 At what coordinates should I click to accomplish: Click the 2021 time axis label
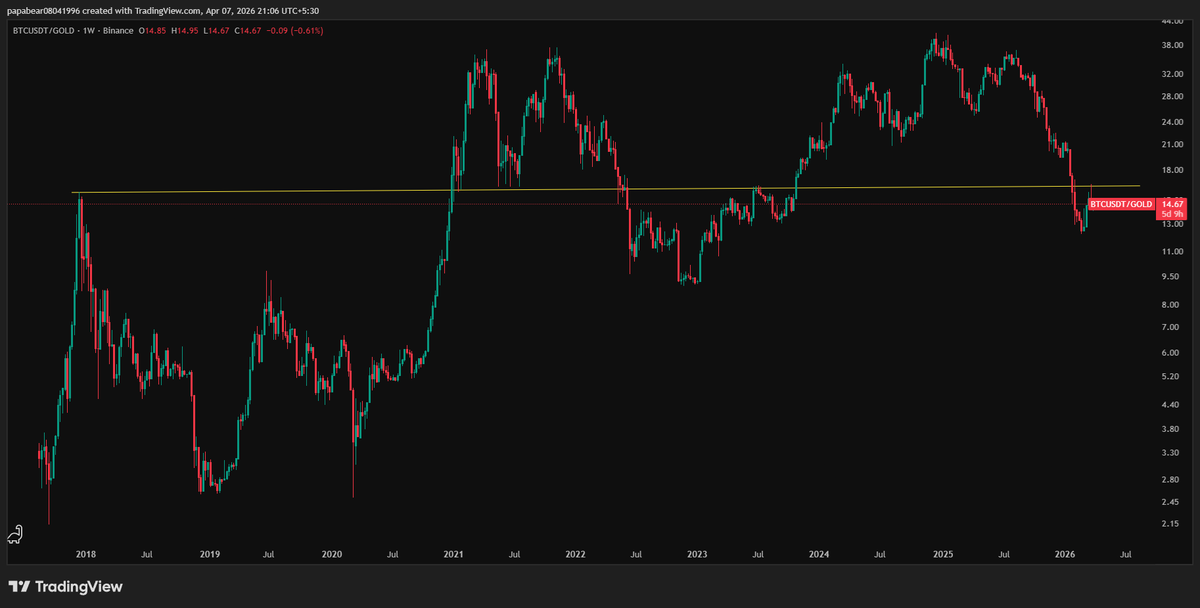pyautogui.click(x=453, y=553)
